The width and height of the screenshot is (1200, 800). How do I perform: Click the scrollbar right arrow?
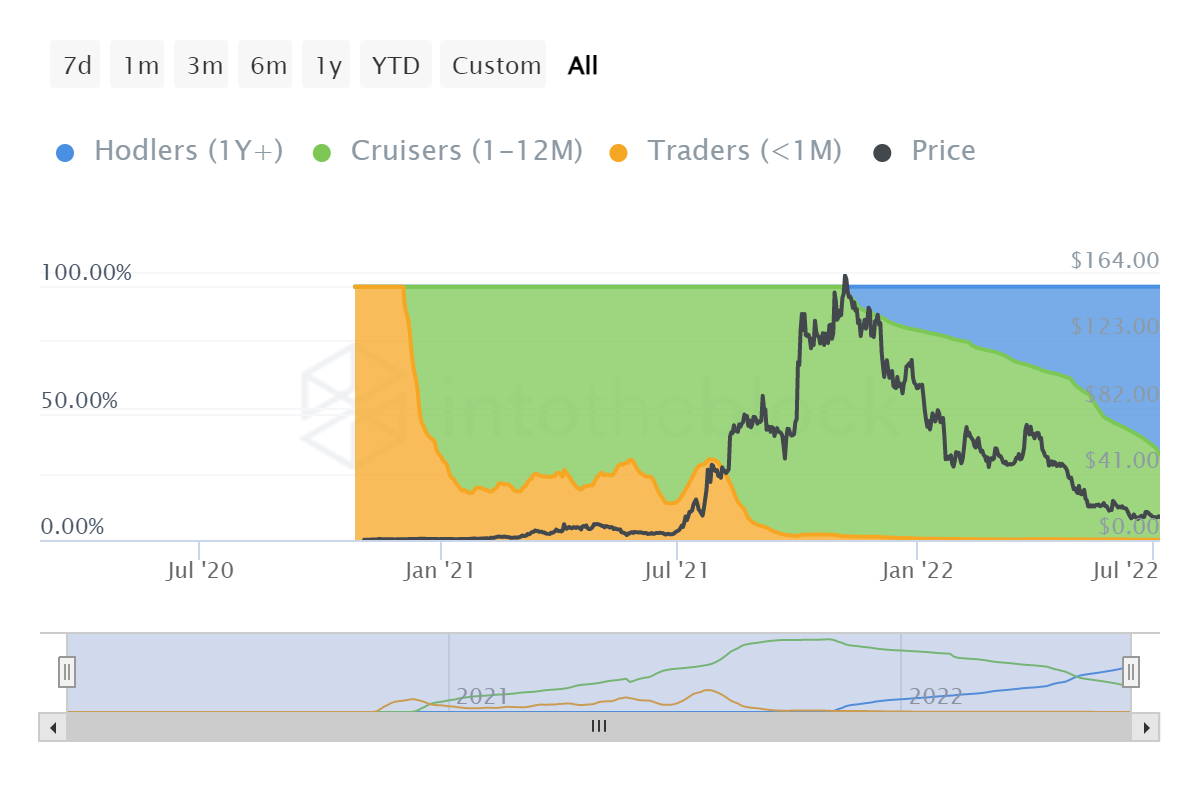(x=1146, y=727)
